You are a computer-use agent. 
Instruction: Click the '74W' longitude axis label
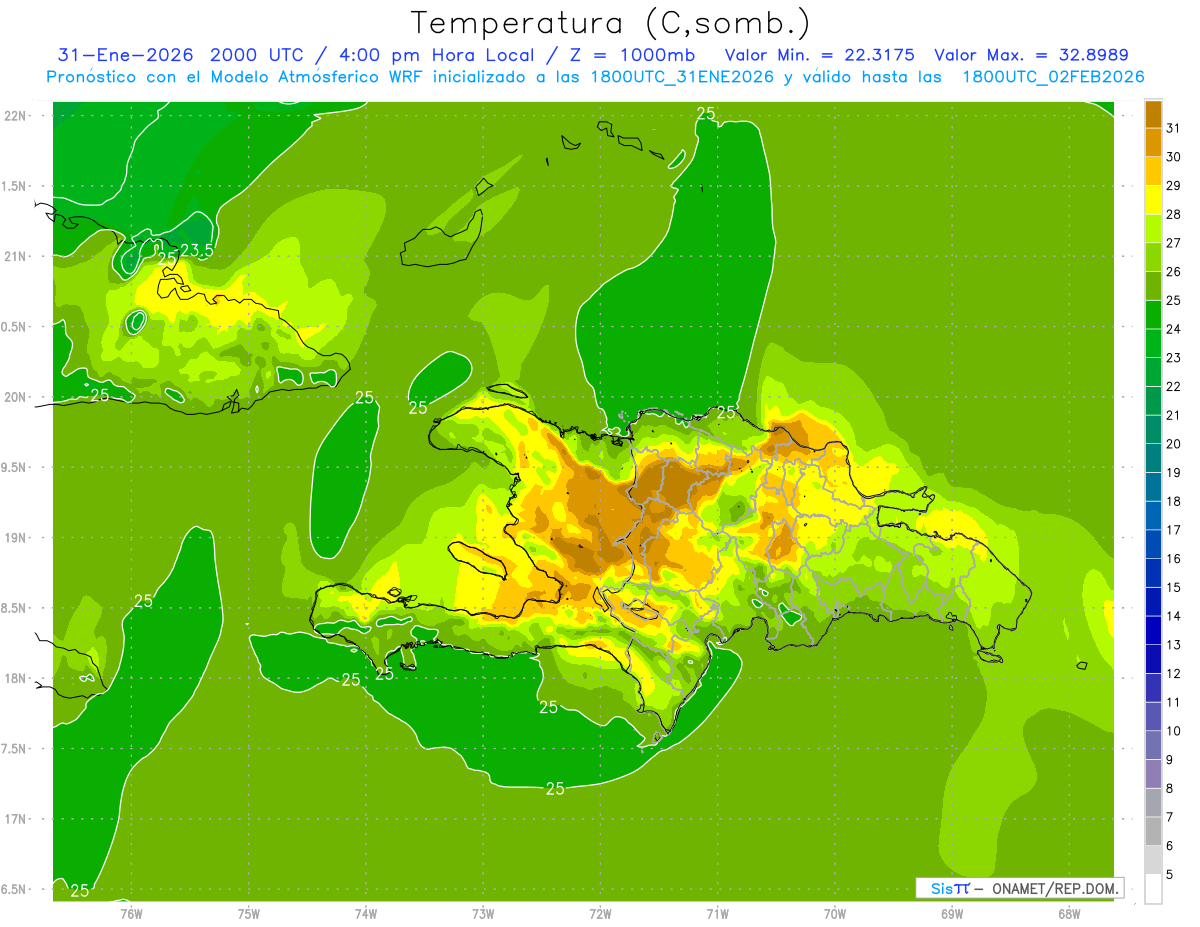click(365, 913)
